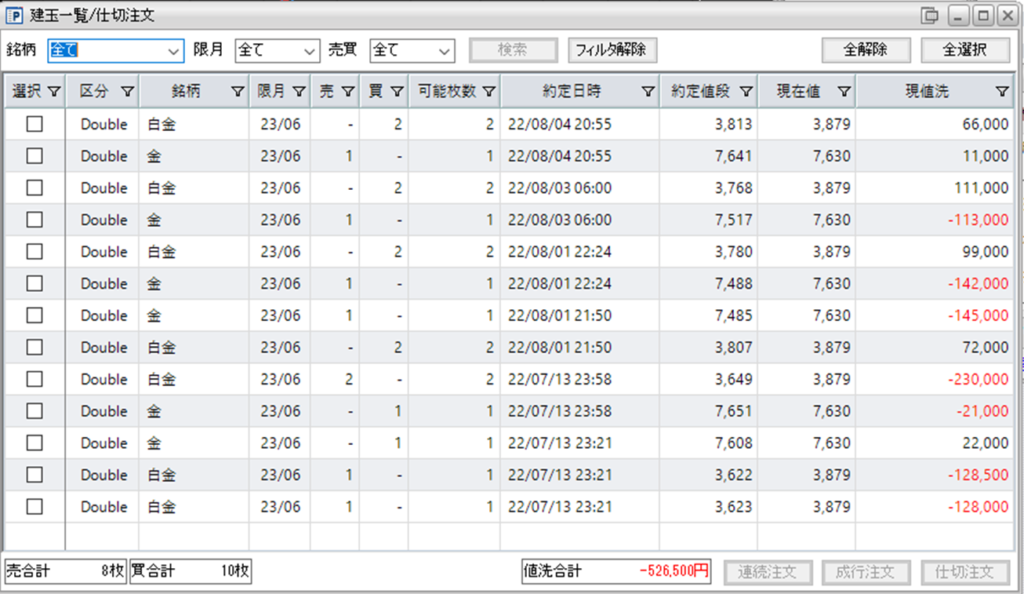Open the filter icon on 可能枚数 column
The width and height of the screenshot is (1024, 594).
[x=488, y=92]
